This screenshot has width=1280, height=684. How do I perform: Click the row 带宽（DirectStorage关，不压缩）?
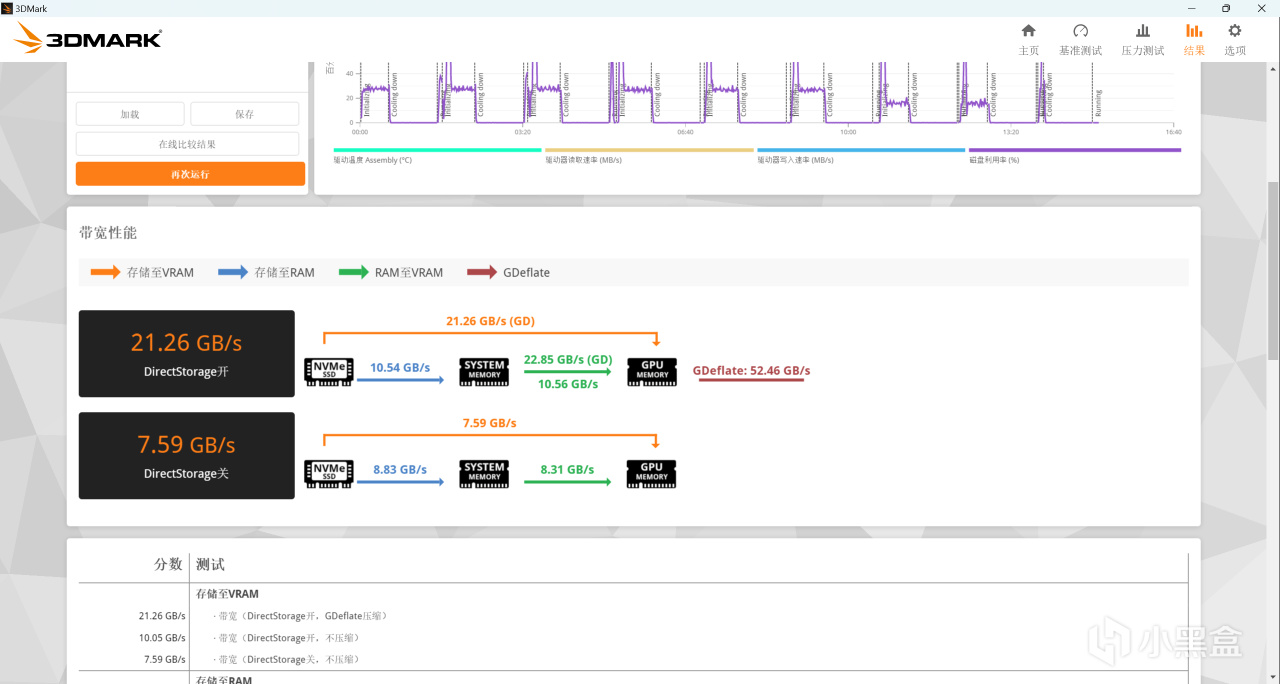(288, 660)
